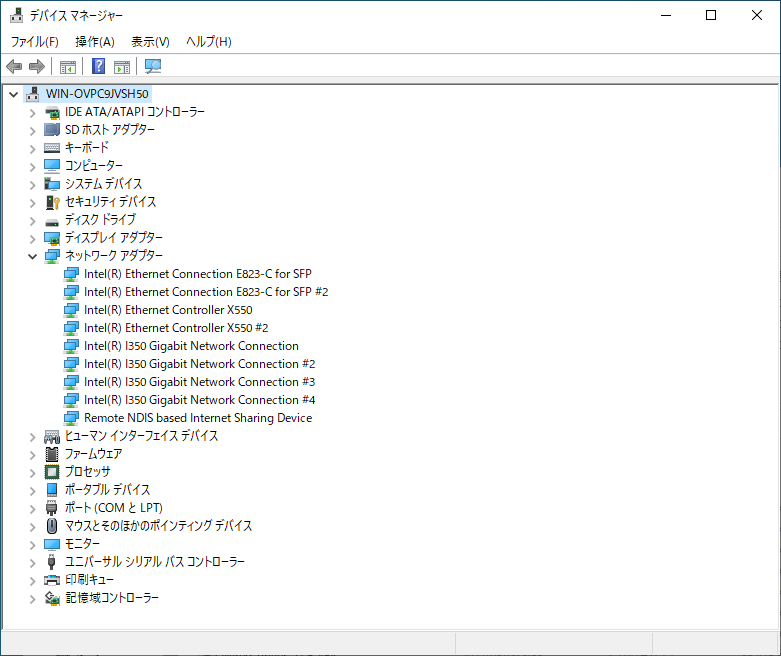Click the mouse icon for マウスとそのほかのポインティング デバイス
This screenshot has height=656, width=781.
click(52, 525)
